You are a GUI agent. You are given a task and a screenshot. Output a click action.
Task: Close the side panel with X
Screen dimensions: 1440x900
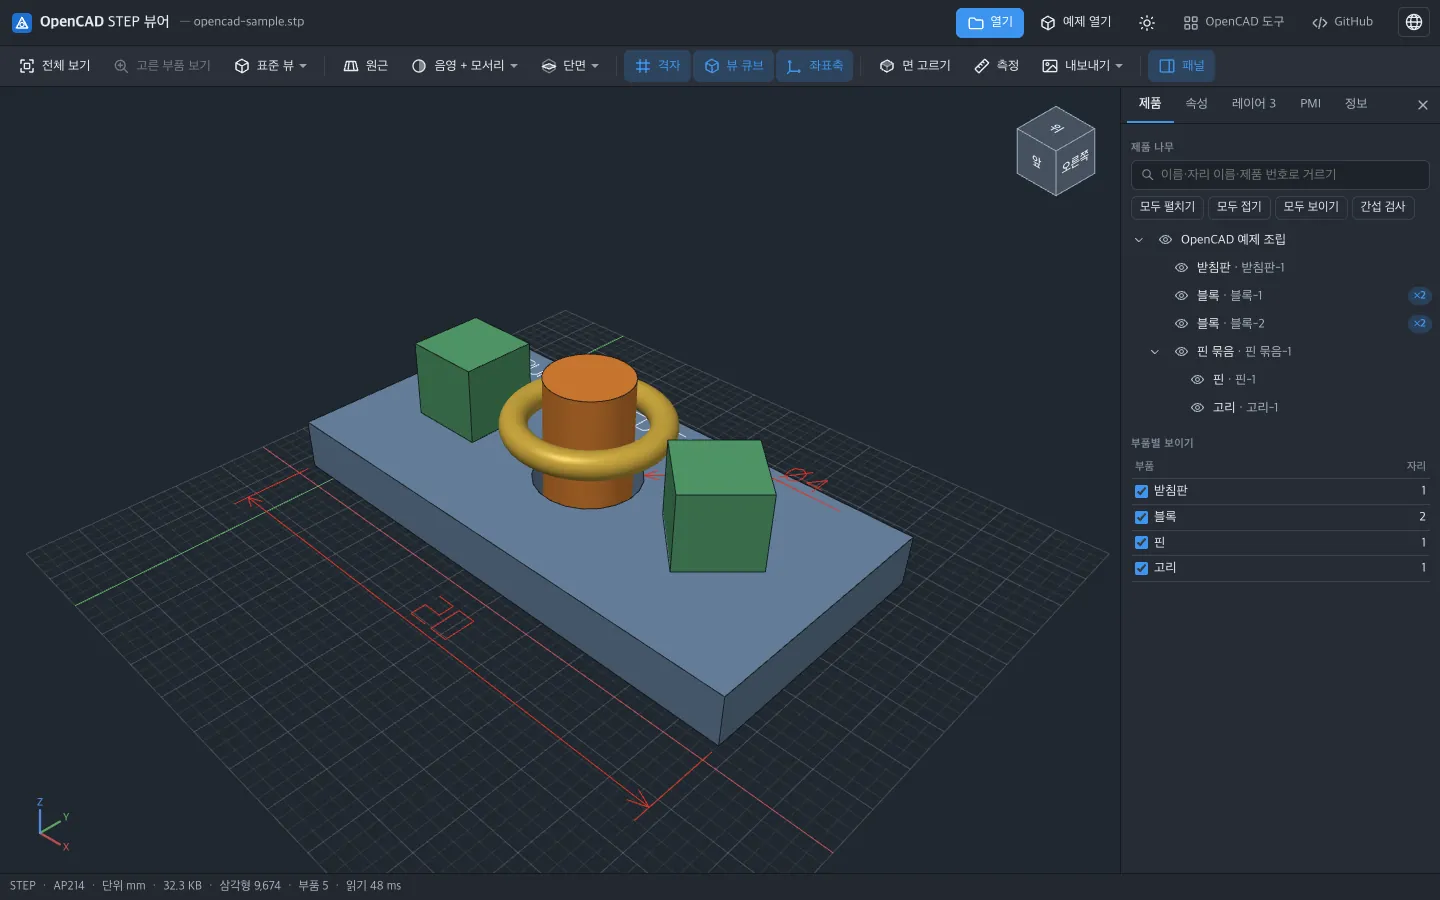pos(1423,105)
